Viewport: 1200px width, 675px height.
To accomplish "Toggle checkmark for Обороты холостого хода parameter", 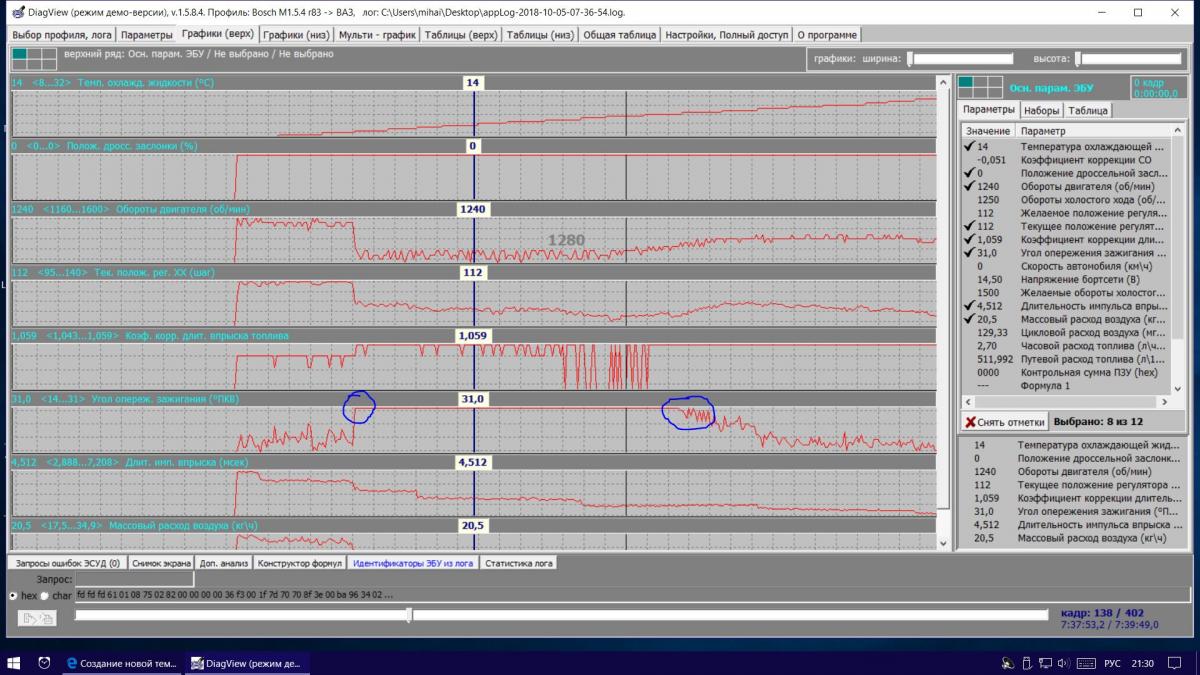I will pos(968,199).
